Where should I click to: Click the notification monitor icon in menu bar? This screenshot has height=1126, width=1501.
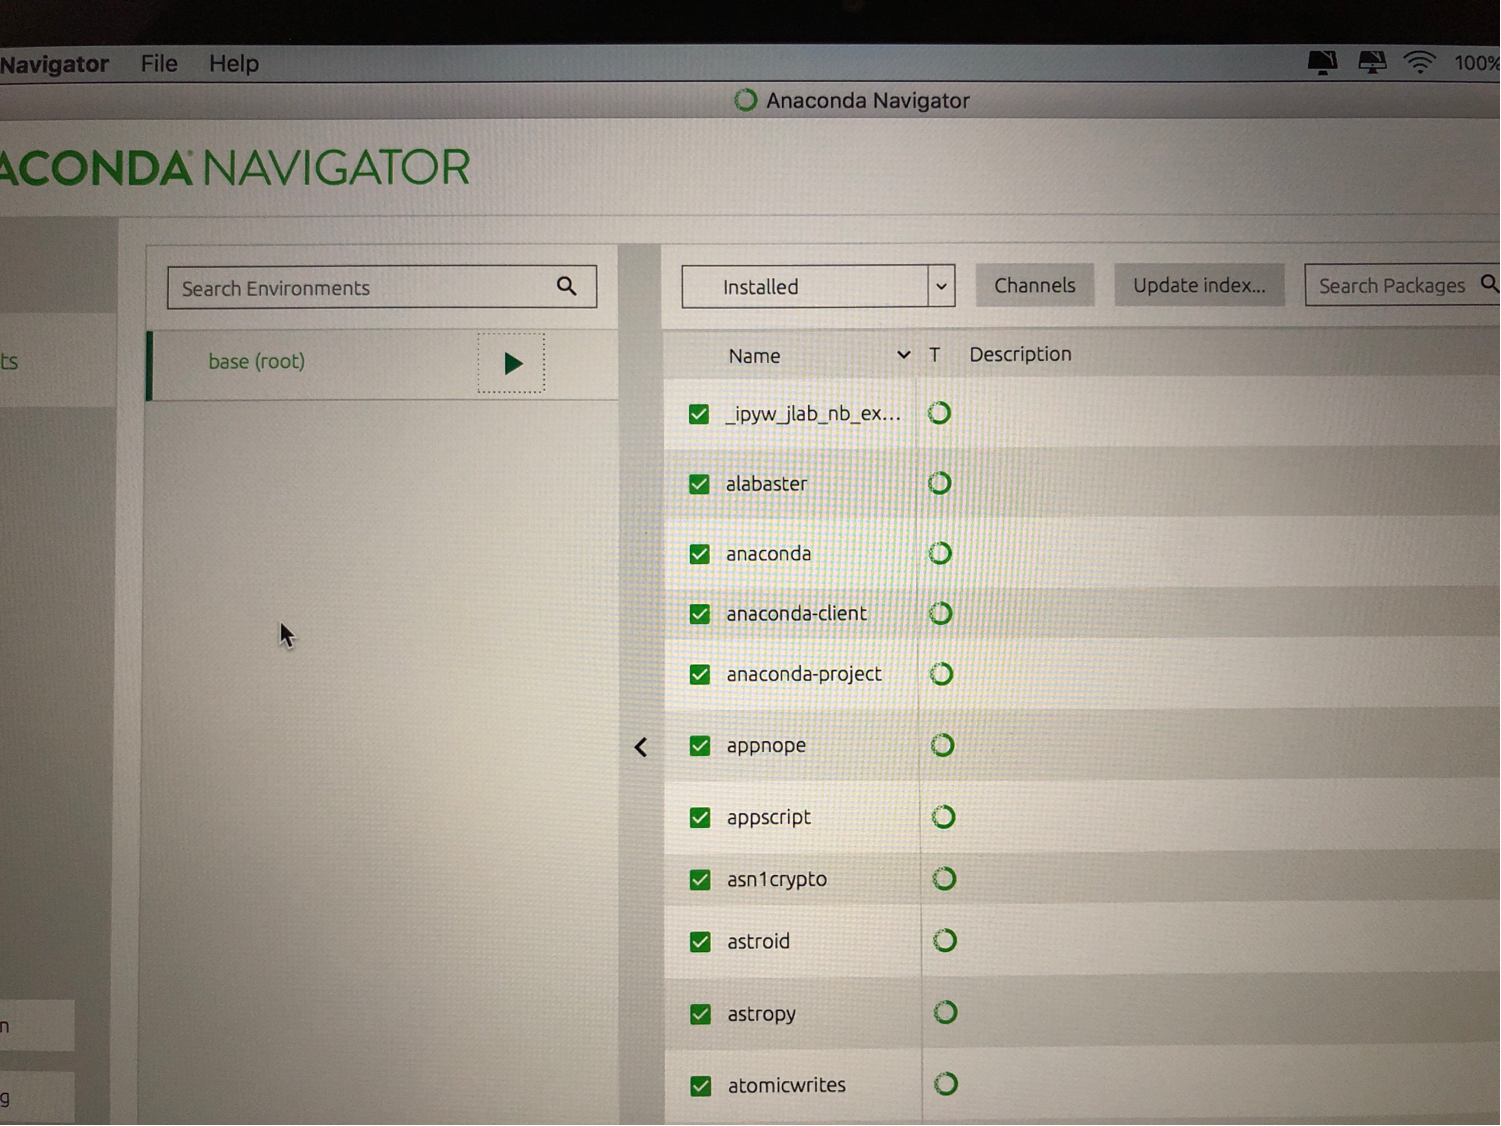pos(1322,62)
